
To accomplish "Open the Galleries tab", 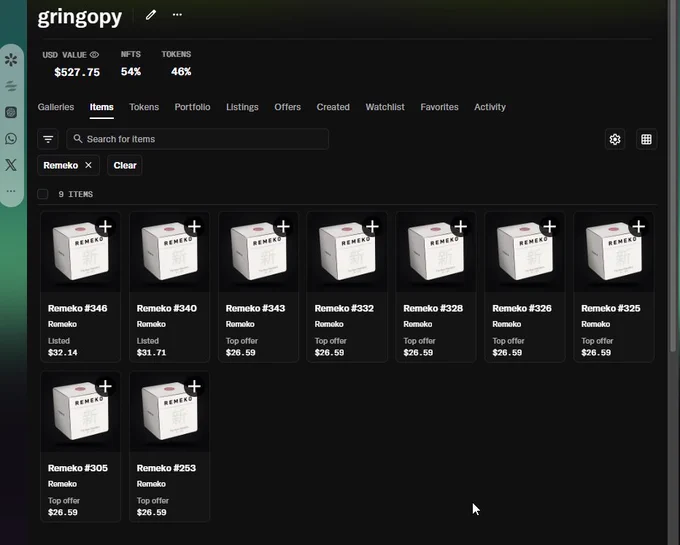I will pyautogui.click(x=56, y=107).
